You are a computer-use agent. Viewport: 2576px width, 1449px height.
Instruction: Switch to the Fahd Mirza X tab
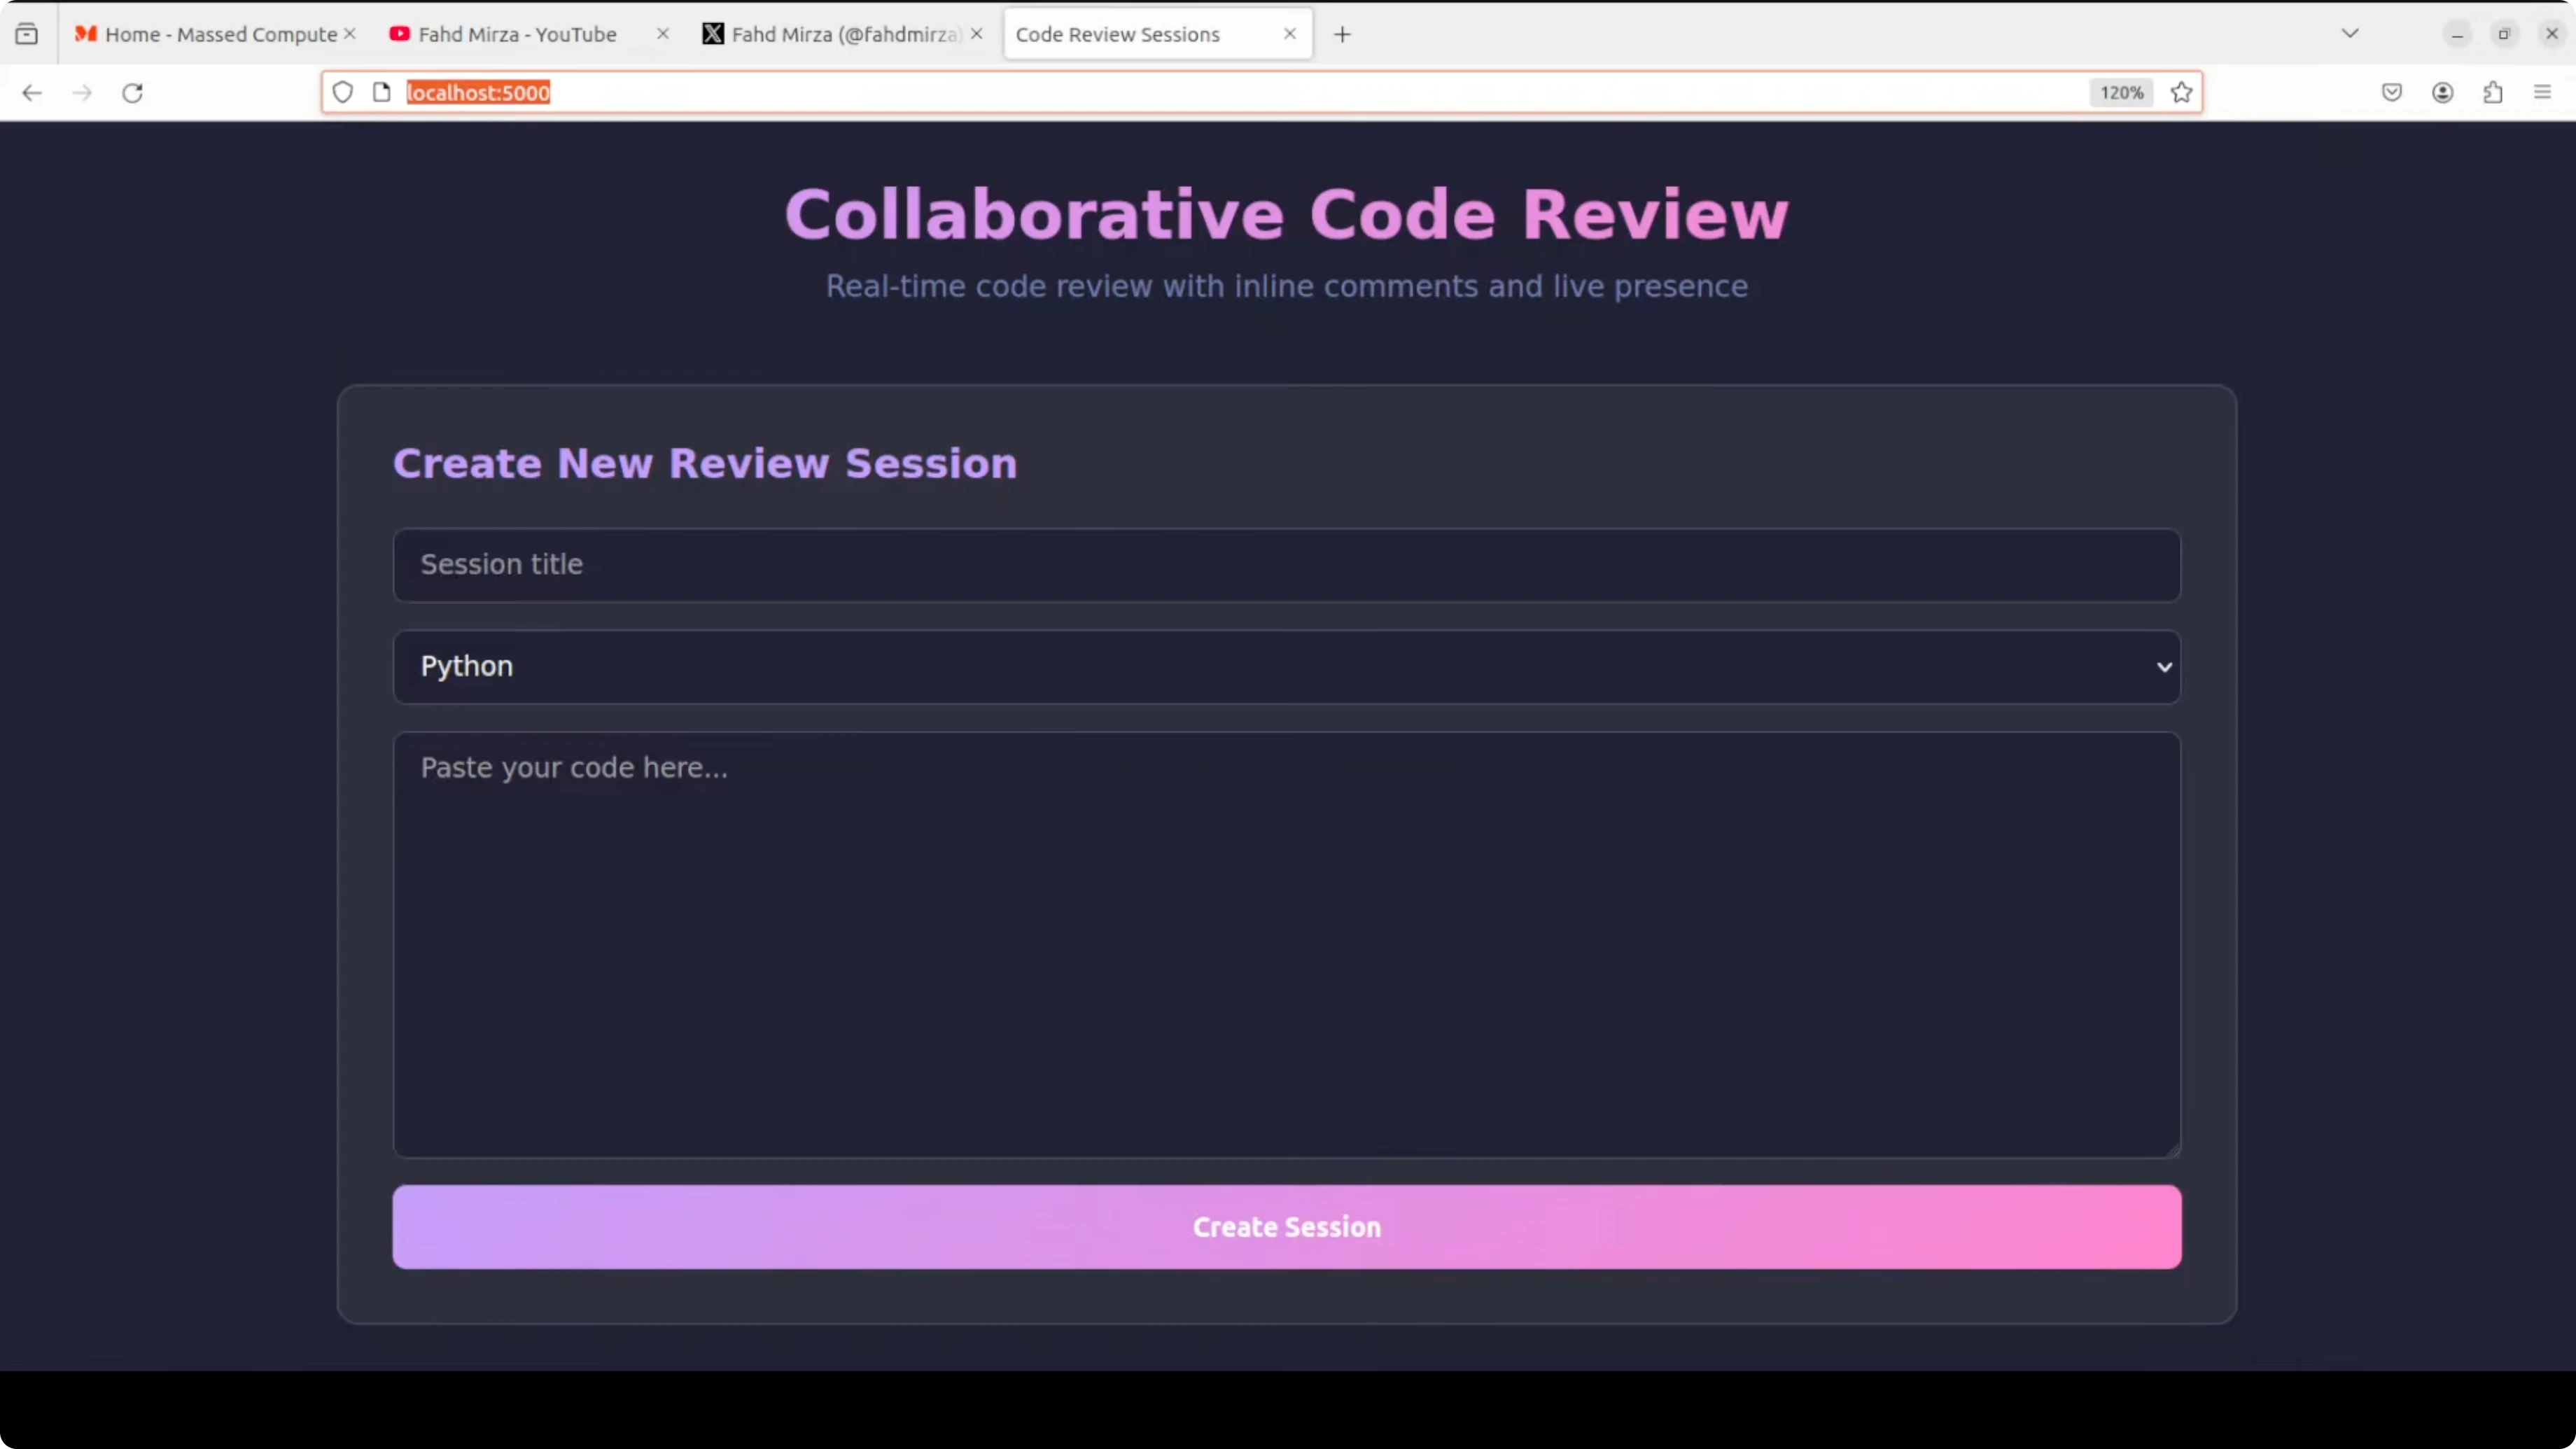click(832, 35)
